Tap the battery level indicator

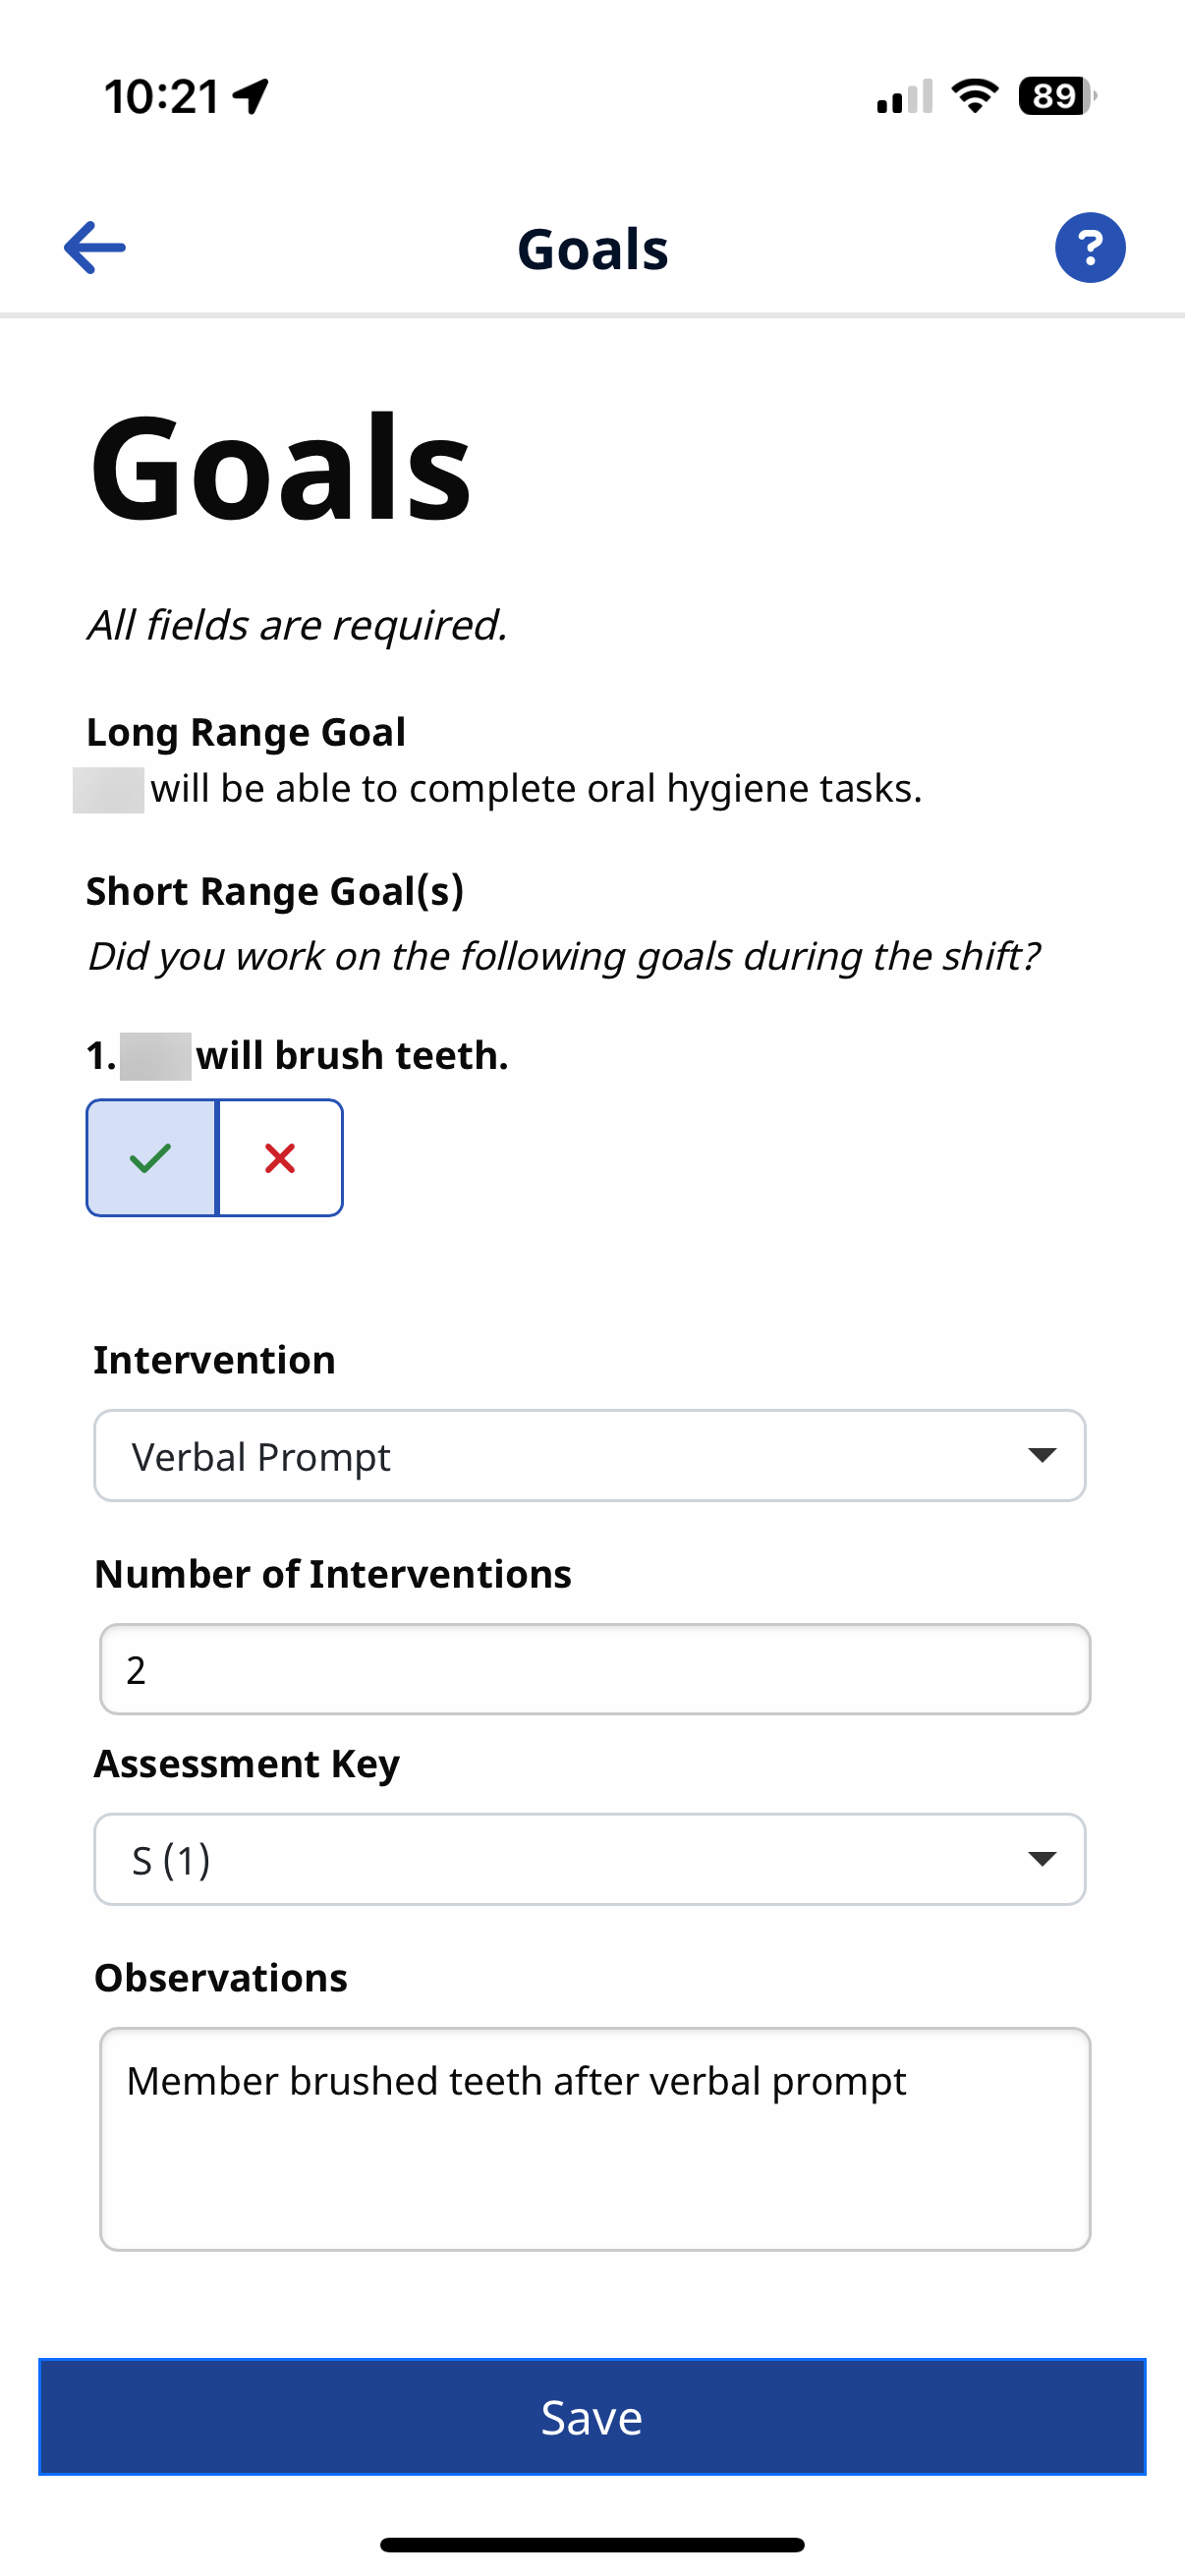[x=1056, y=96]
